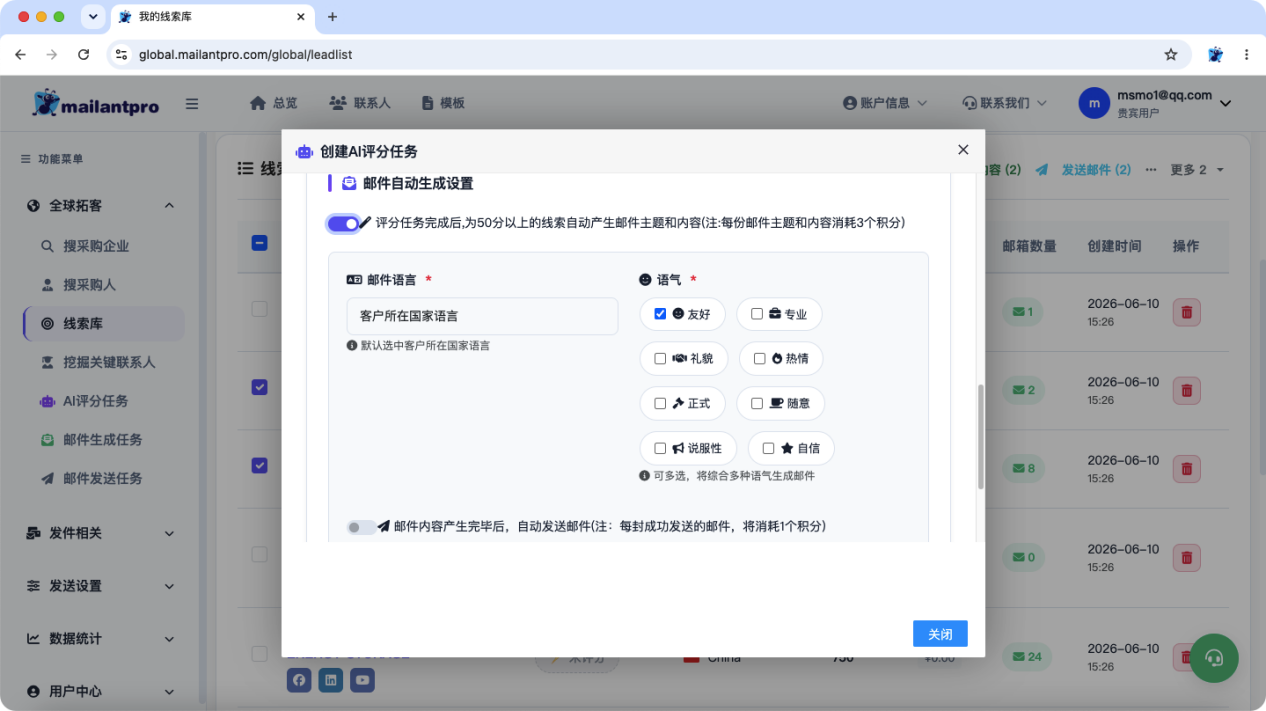The height and width of the screenshot is (711, 1266).
Task: Click the browser back arrow
Action: pyautogui.click(x=21, y=55)
